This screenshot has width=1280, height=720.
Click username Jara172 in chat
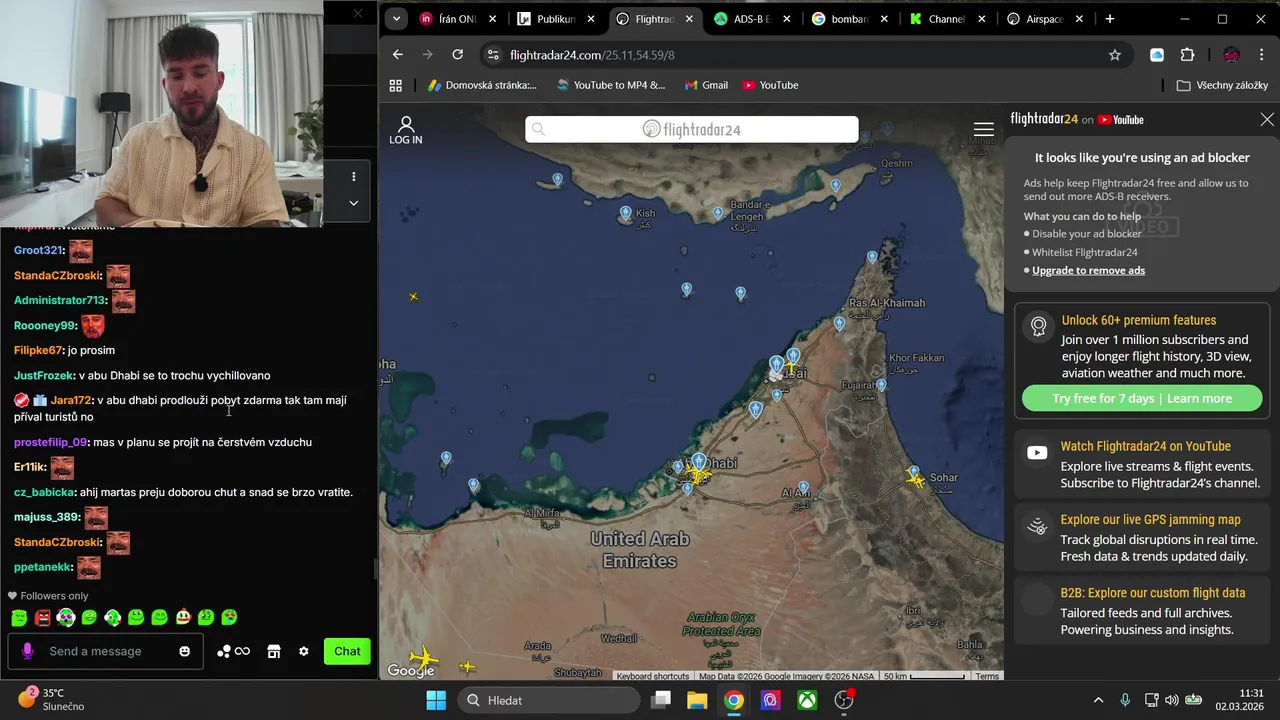click(71, 400)
